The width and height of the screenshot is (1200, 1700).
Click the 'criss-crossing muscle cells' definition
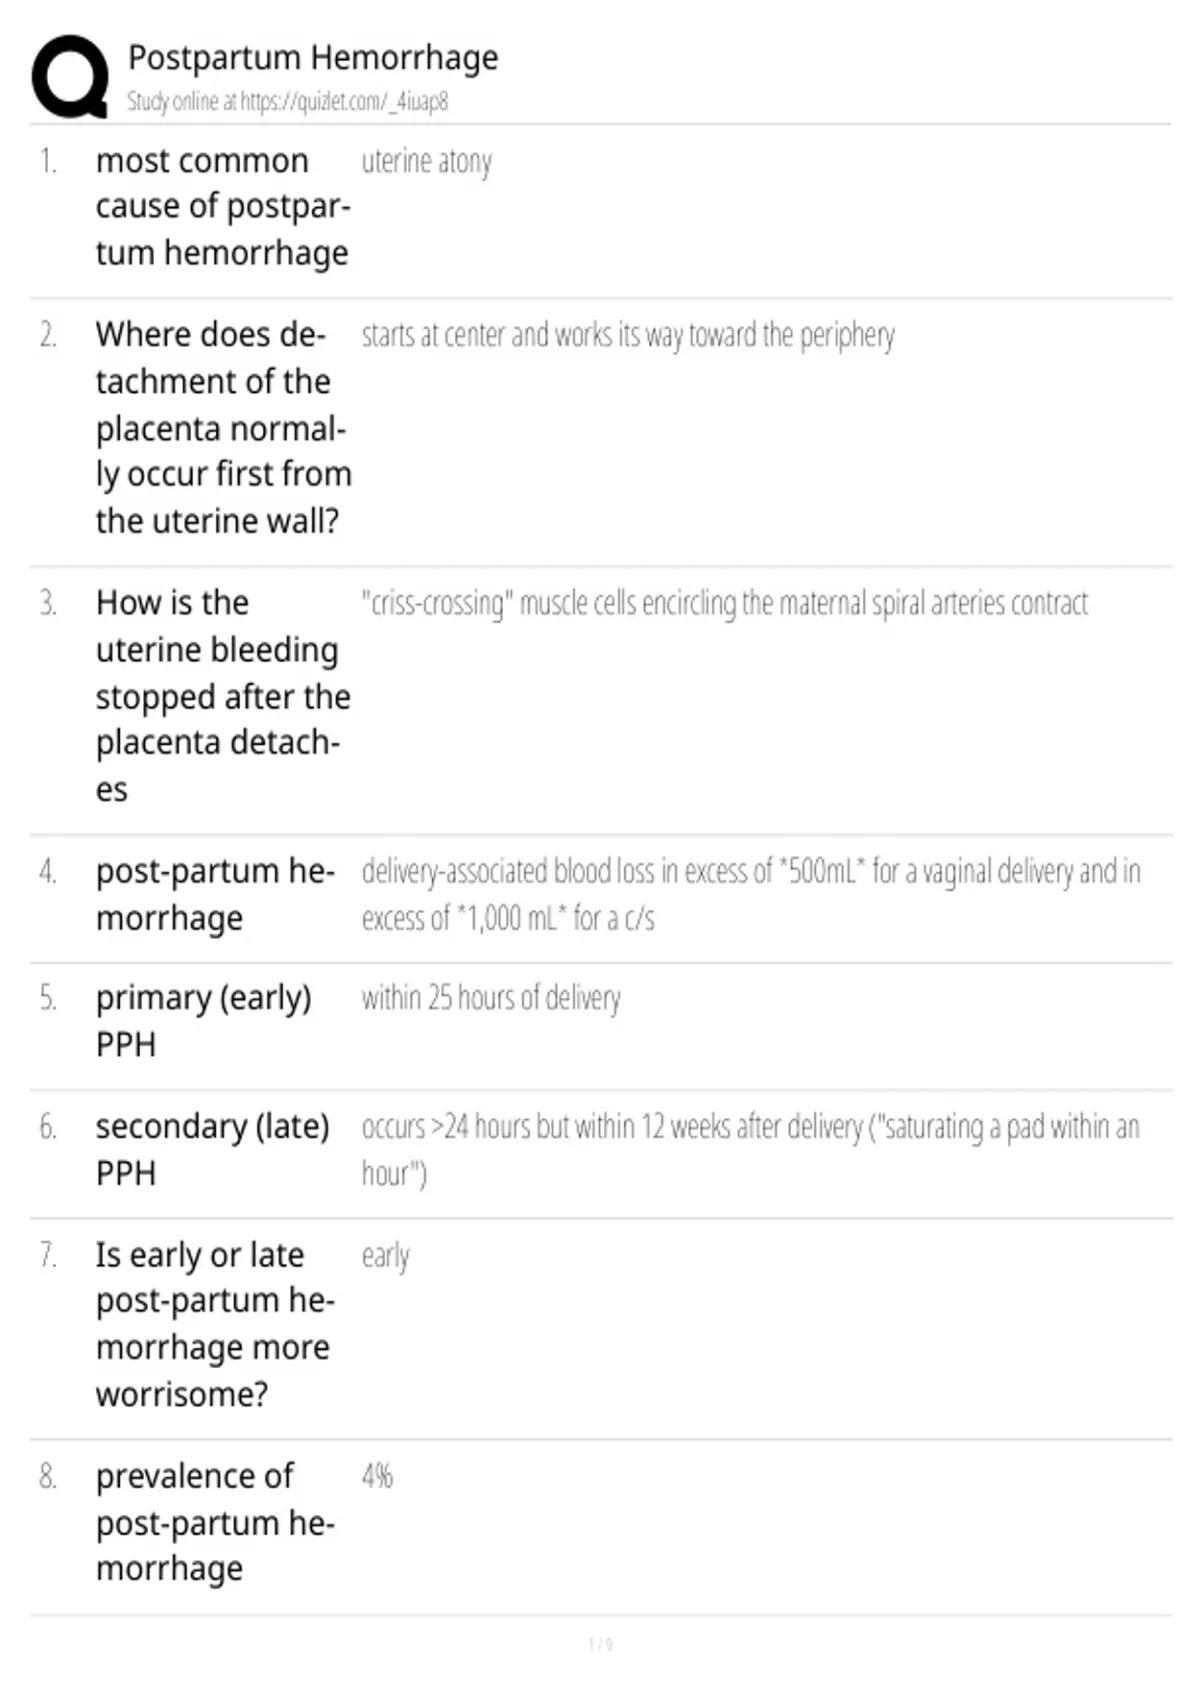pos(724,603)
